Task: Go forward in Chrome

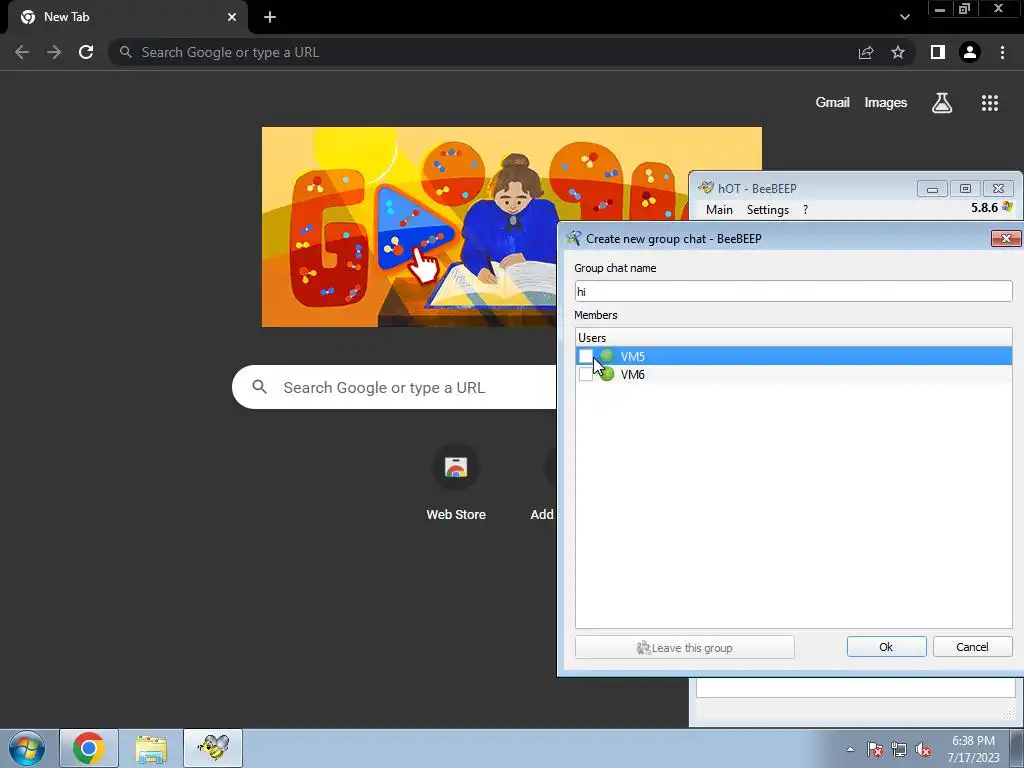Action: click(x=54, y=52)
